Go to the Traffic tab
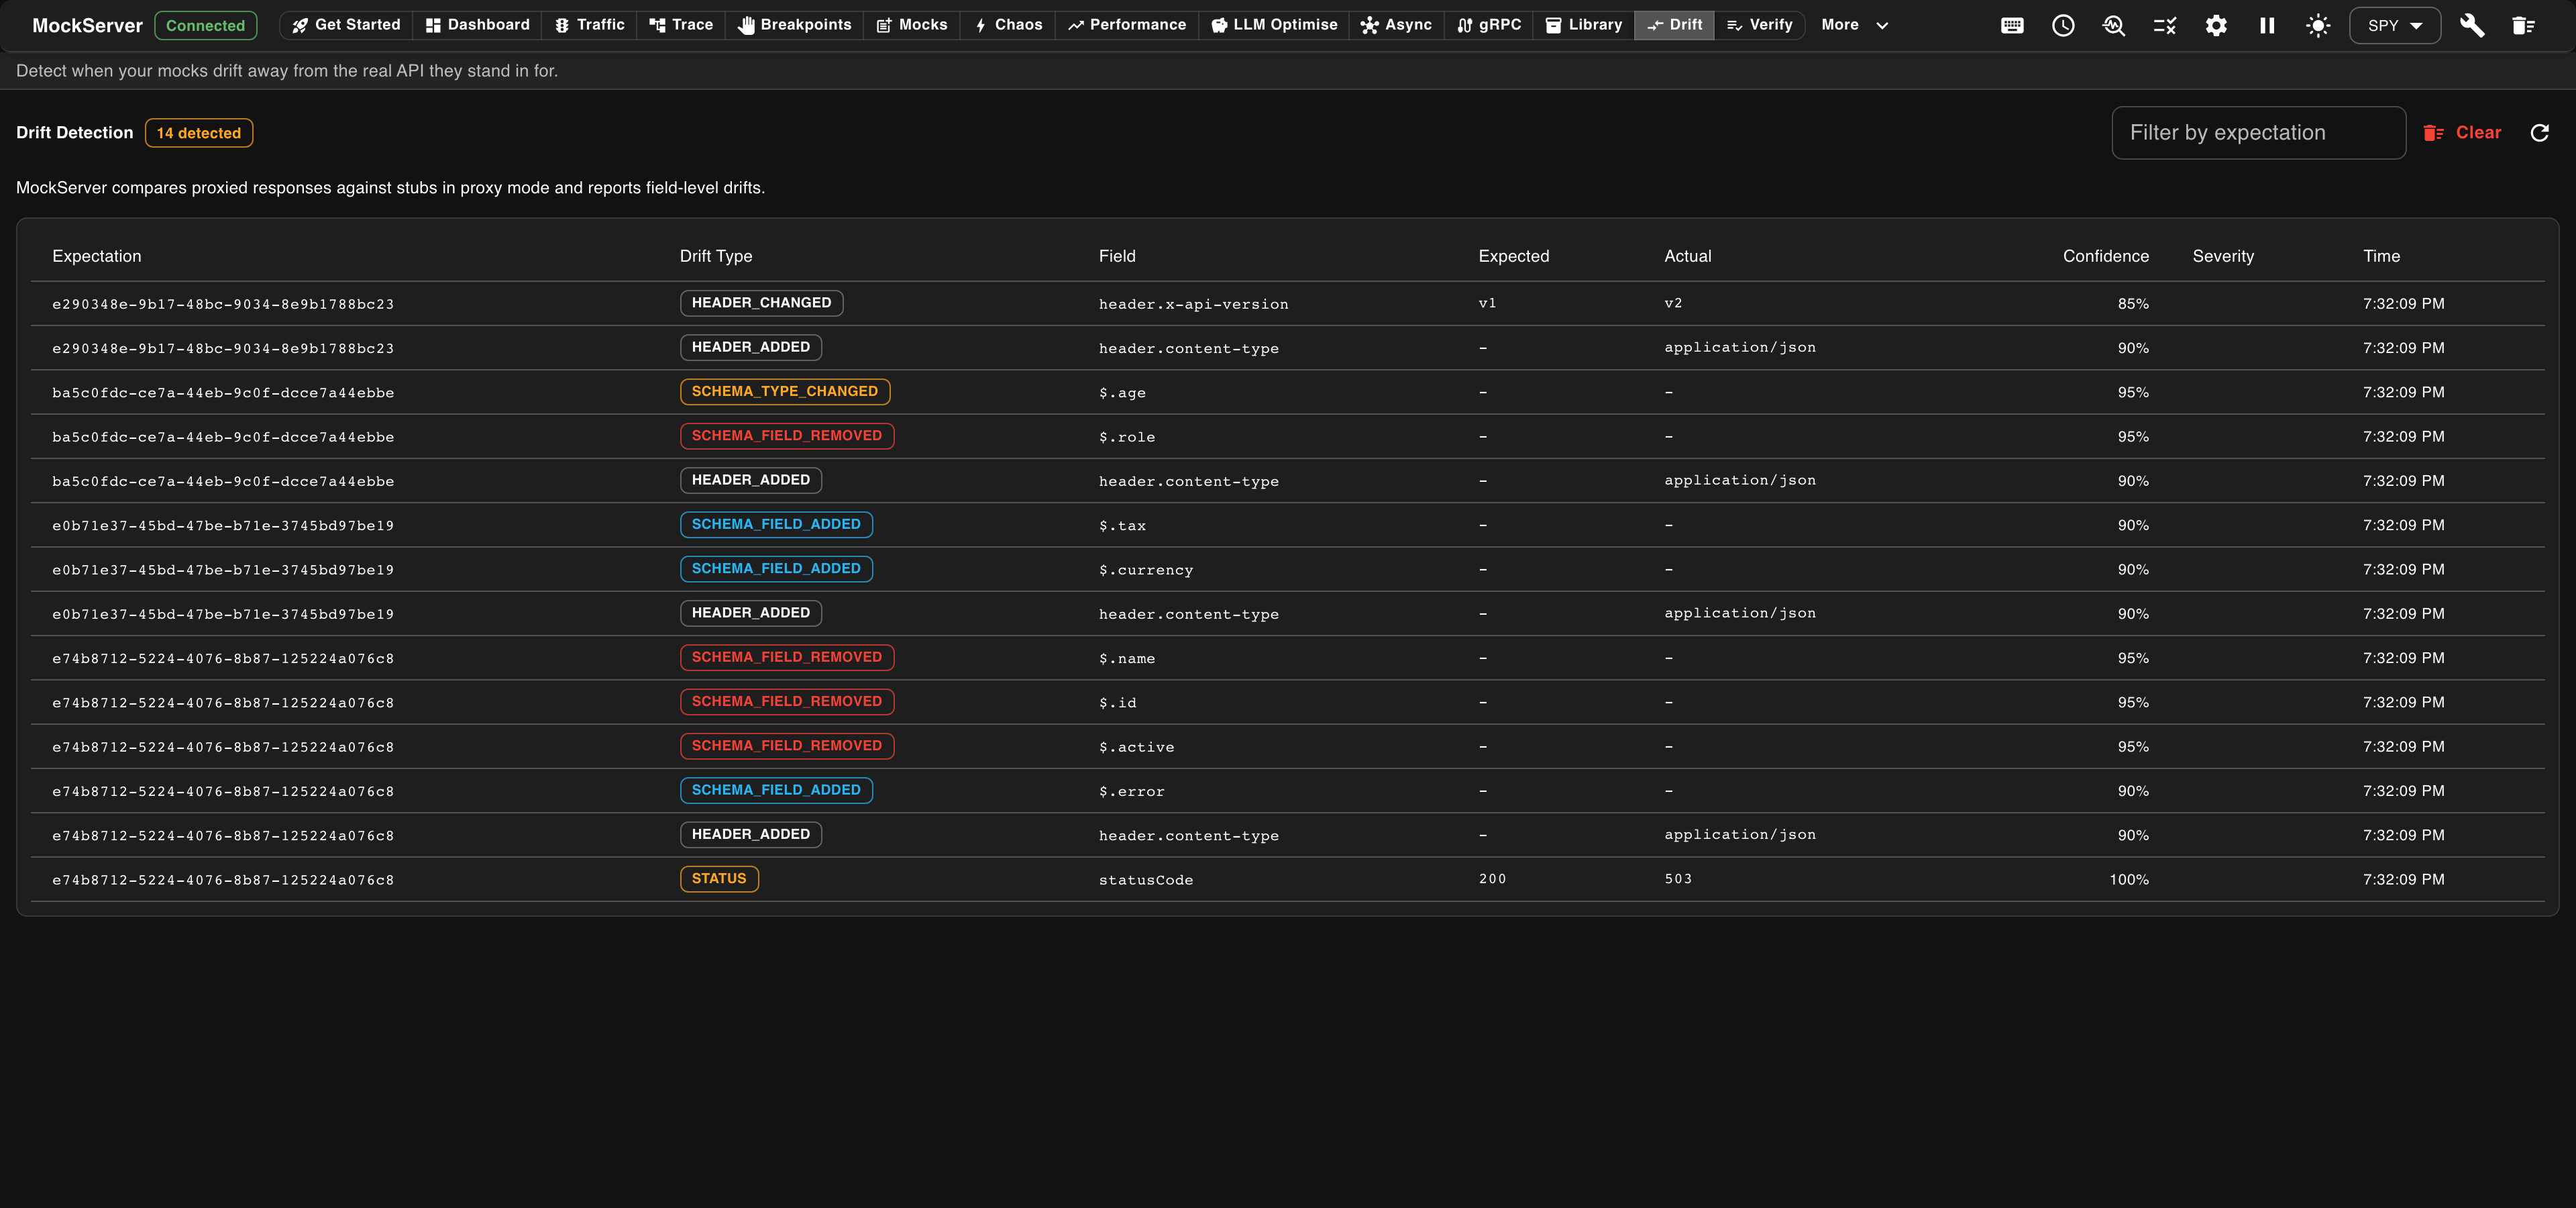The image size is (2576, 1208). pos(590,25)
